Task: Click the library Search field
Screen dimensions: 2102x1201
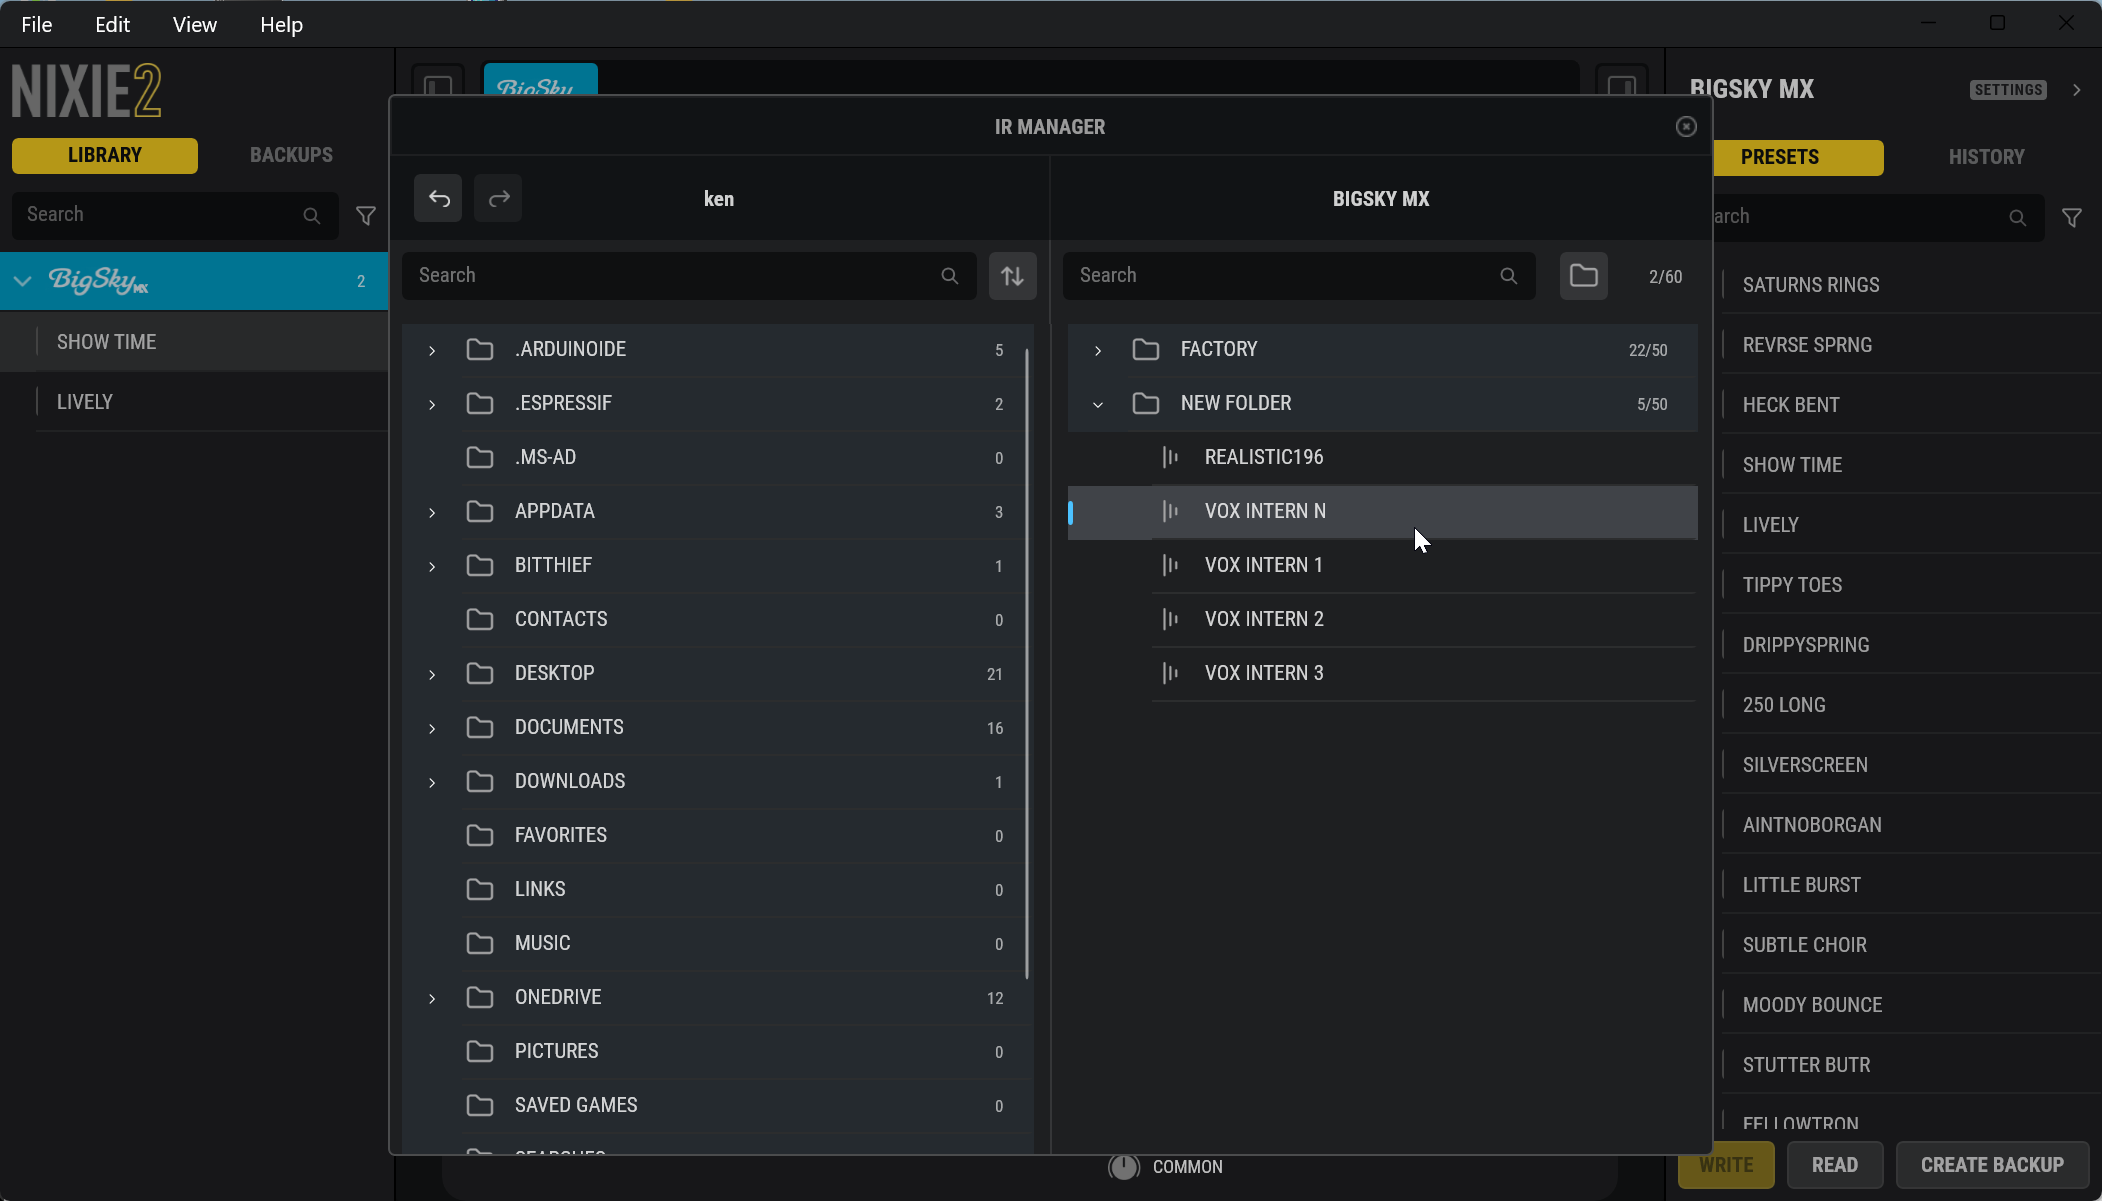Action: click(x=175, y=216)
